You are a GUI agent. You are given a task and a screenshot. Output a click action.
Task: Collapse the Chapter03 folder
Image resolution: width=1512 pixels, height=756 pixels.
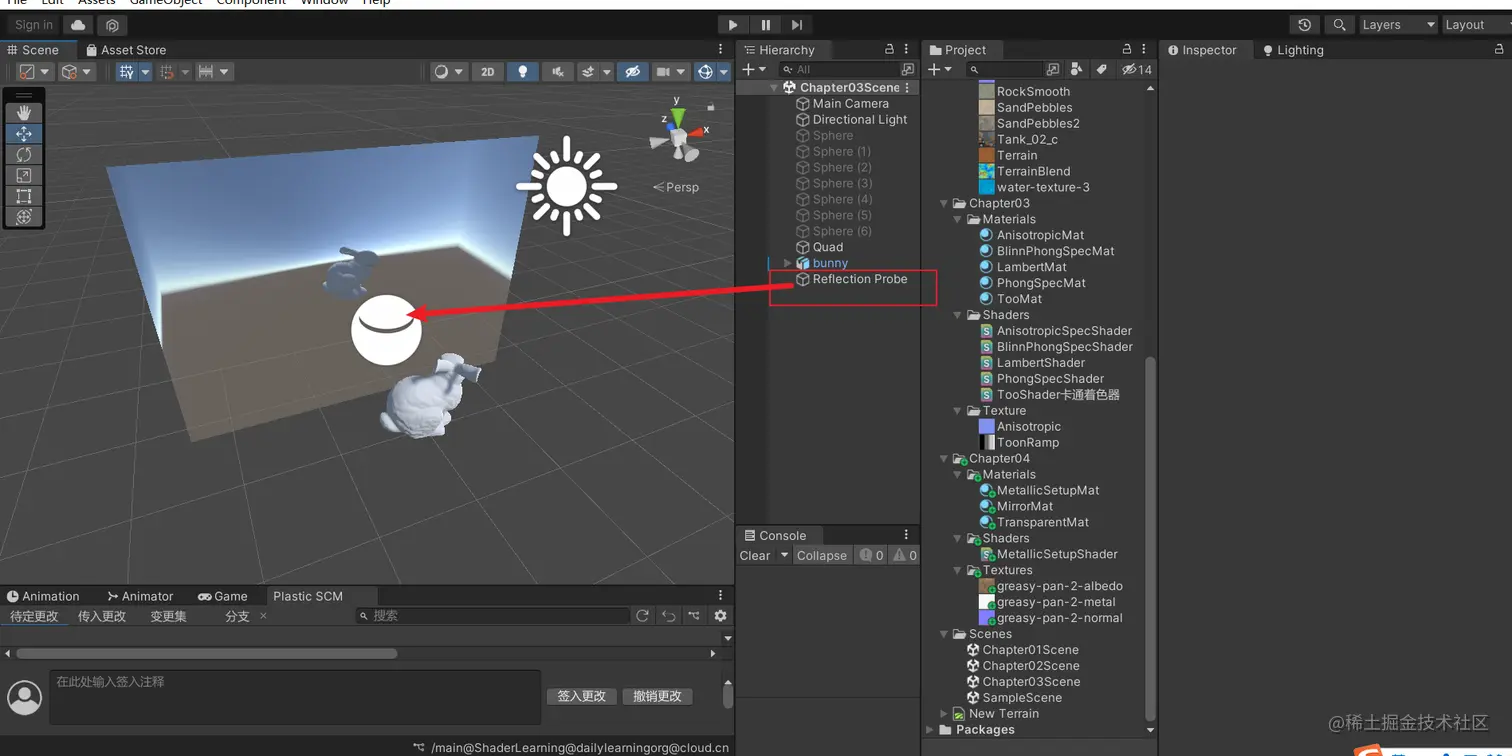coord(944,203)
